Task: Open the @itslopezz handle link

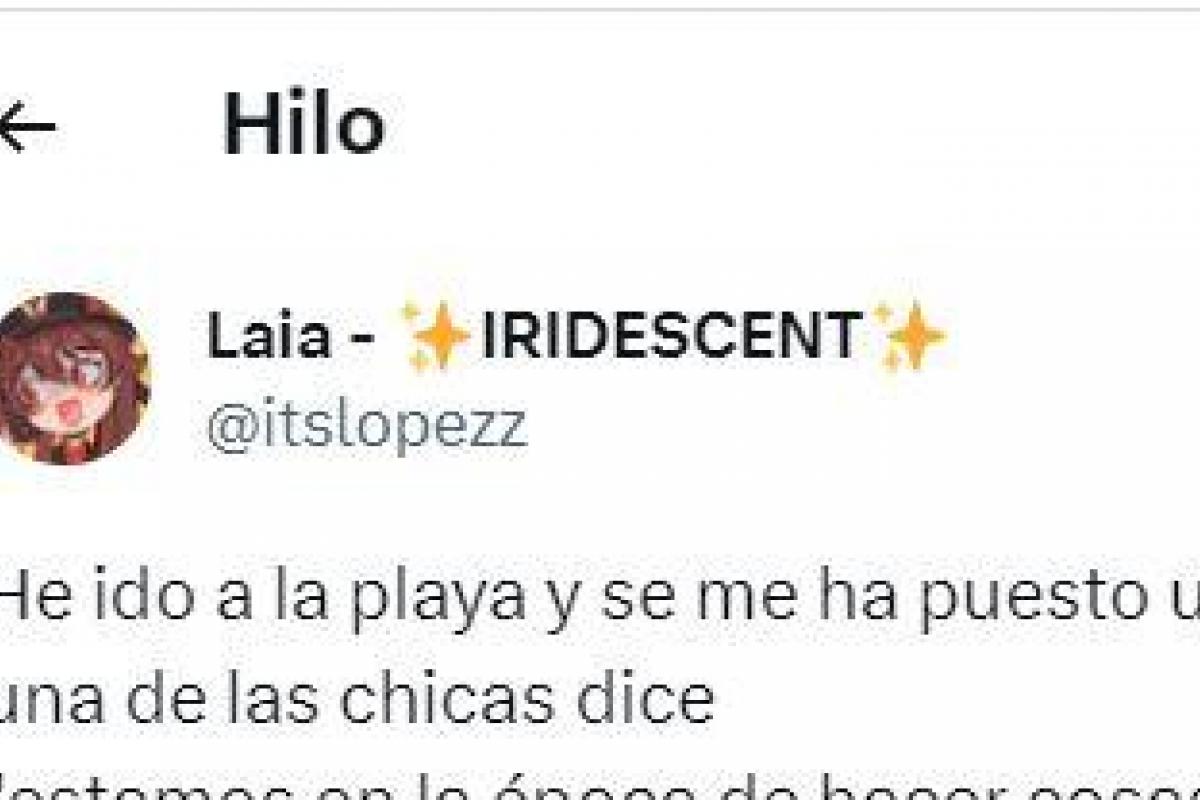Action: (x=366, y=427)
